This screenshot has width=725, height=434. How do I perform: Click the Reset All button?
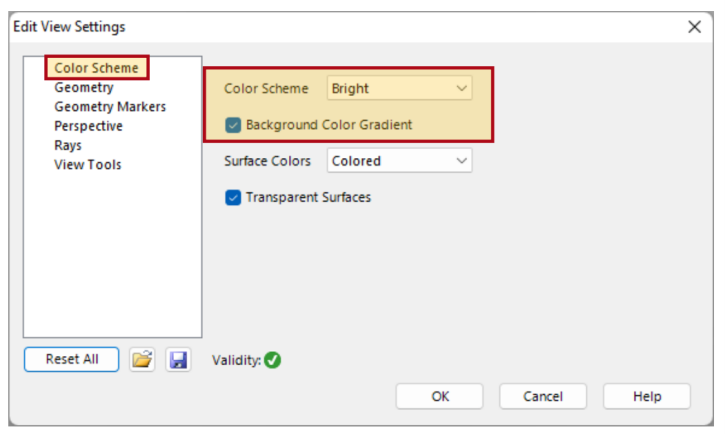[72, 359]
